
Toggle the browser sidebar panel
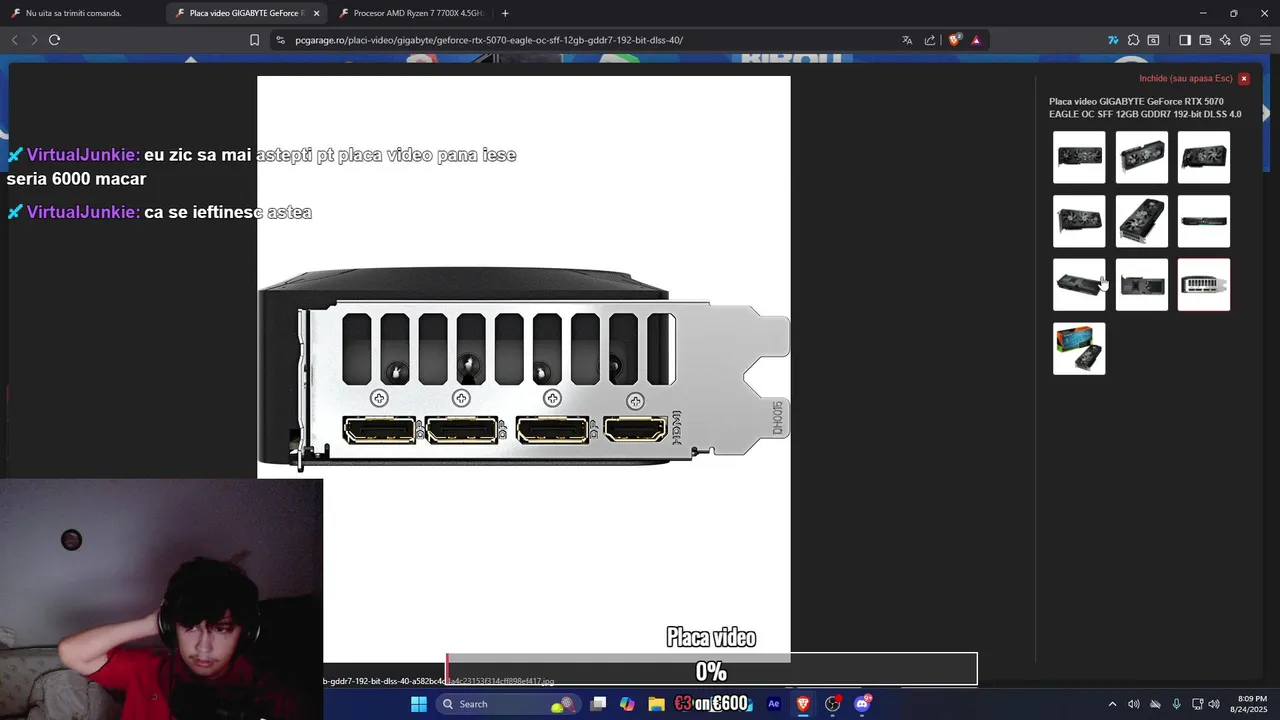[1185, 40]
